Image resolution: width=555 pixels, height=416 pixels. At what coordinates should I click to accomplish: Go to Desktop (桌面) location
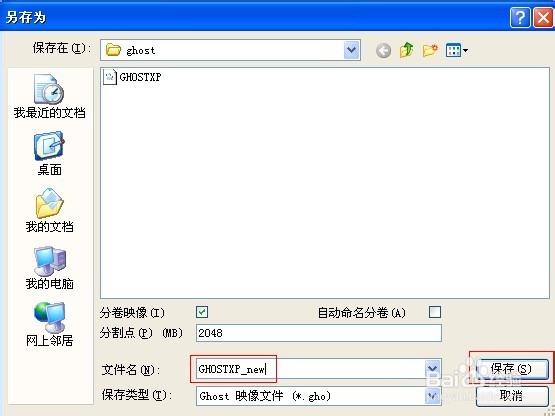[49, 154]
